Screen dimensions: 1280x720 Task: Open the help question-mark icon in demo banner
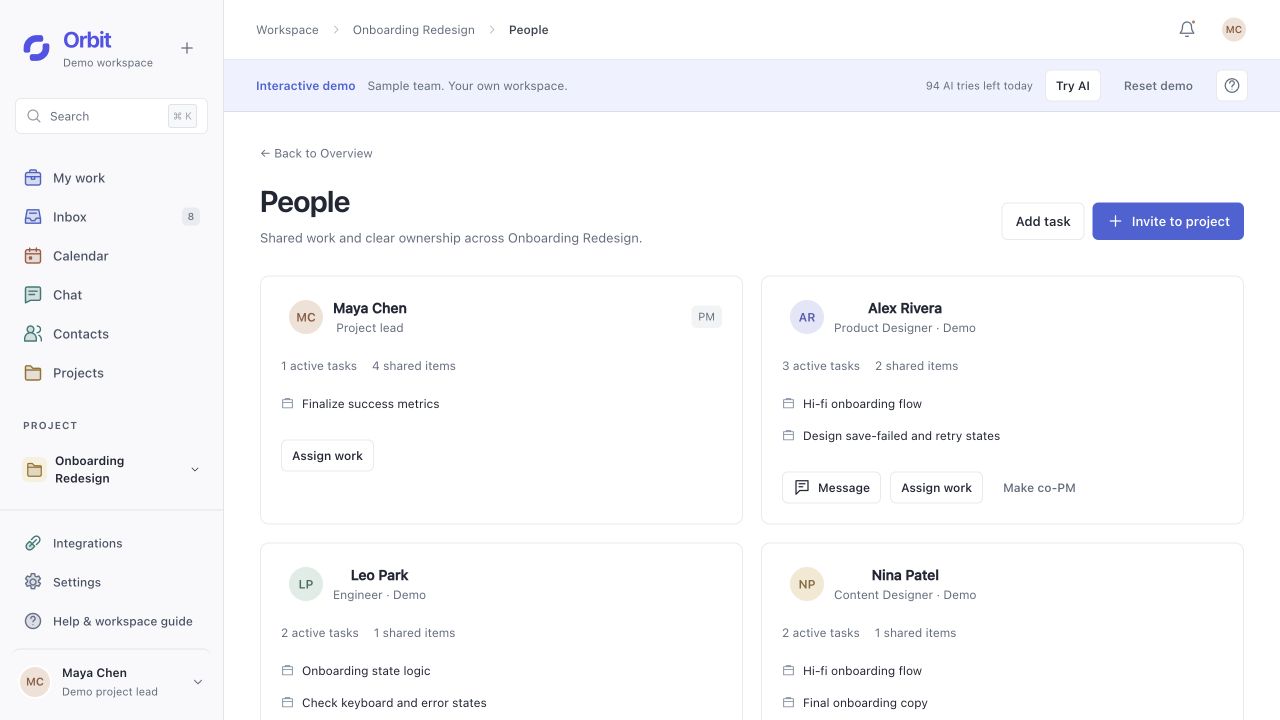pos(1232,86)
